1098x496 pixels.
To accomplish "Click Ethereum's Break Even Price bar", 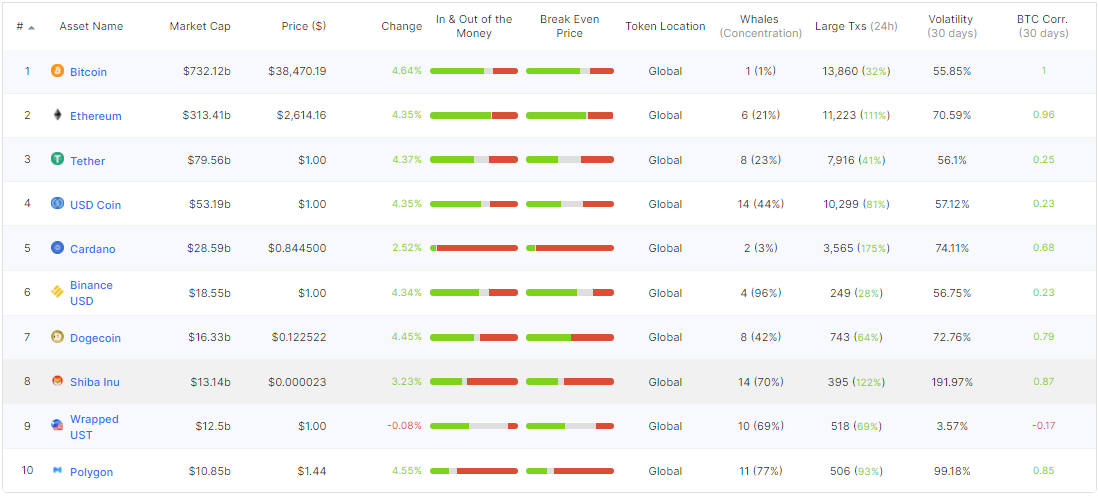I will (570, 116).
